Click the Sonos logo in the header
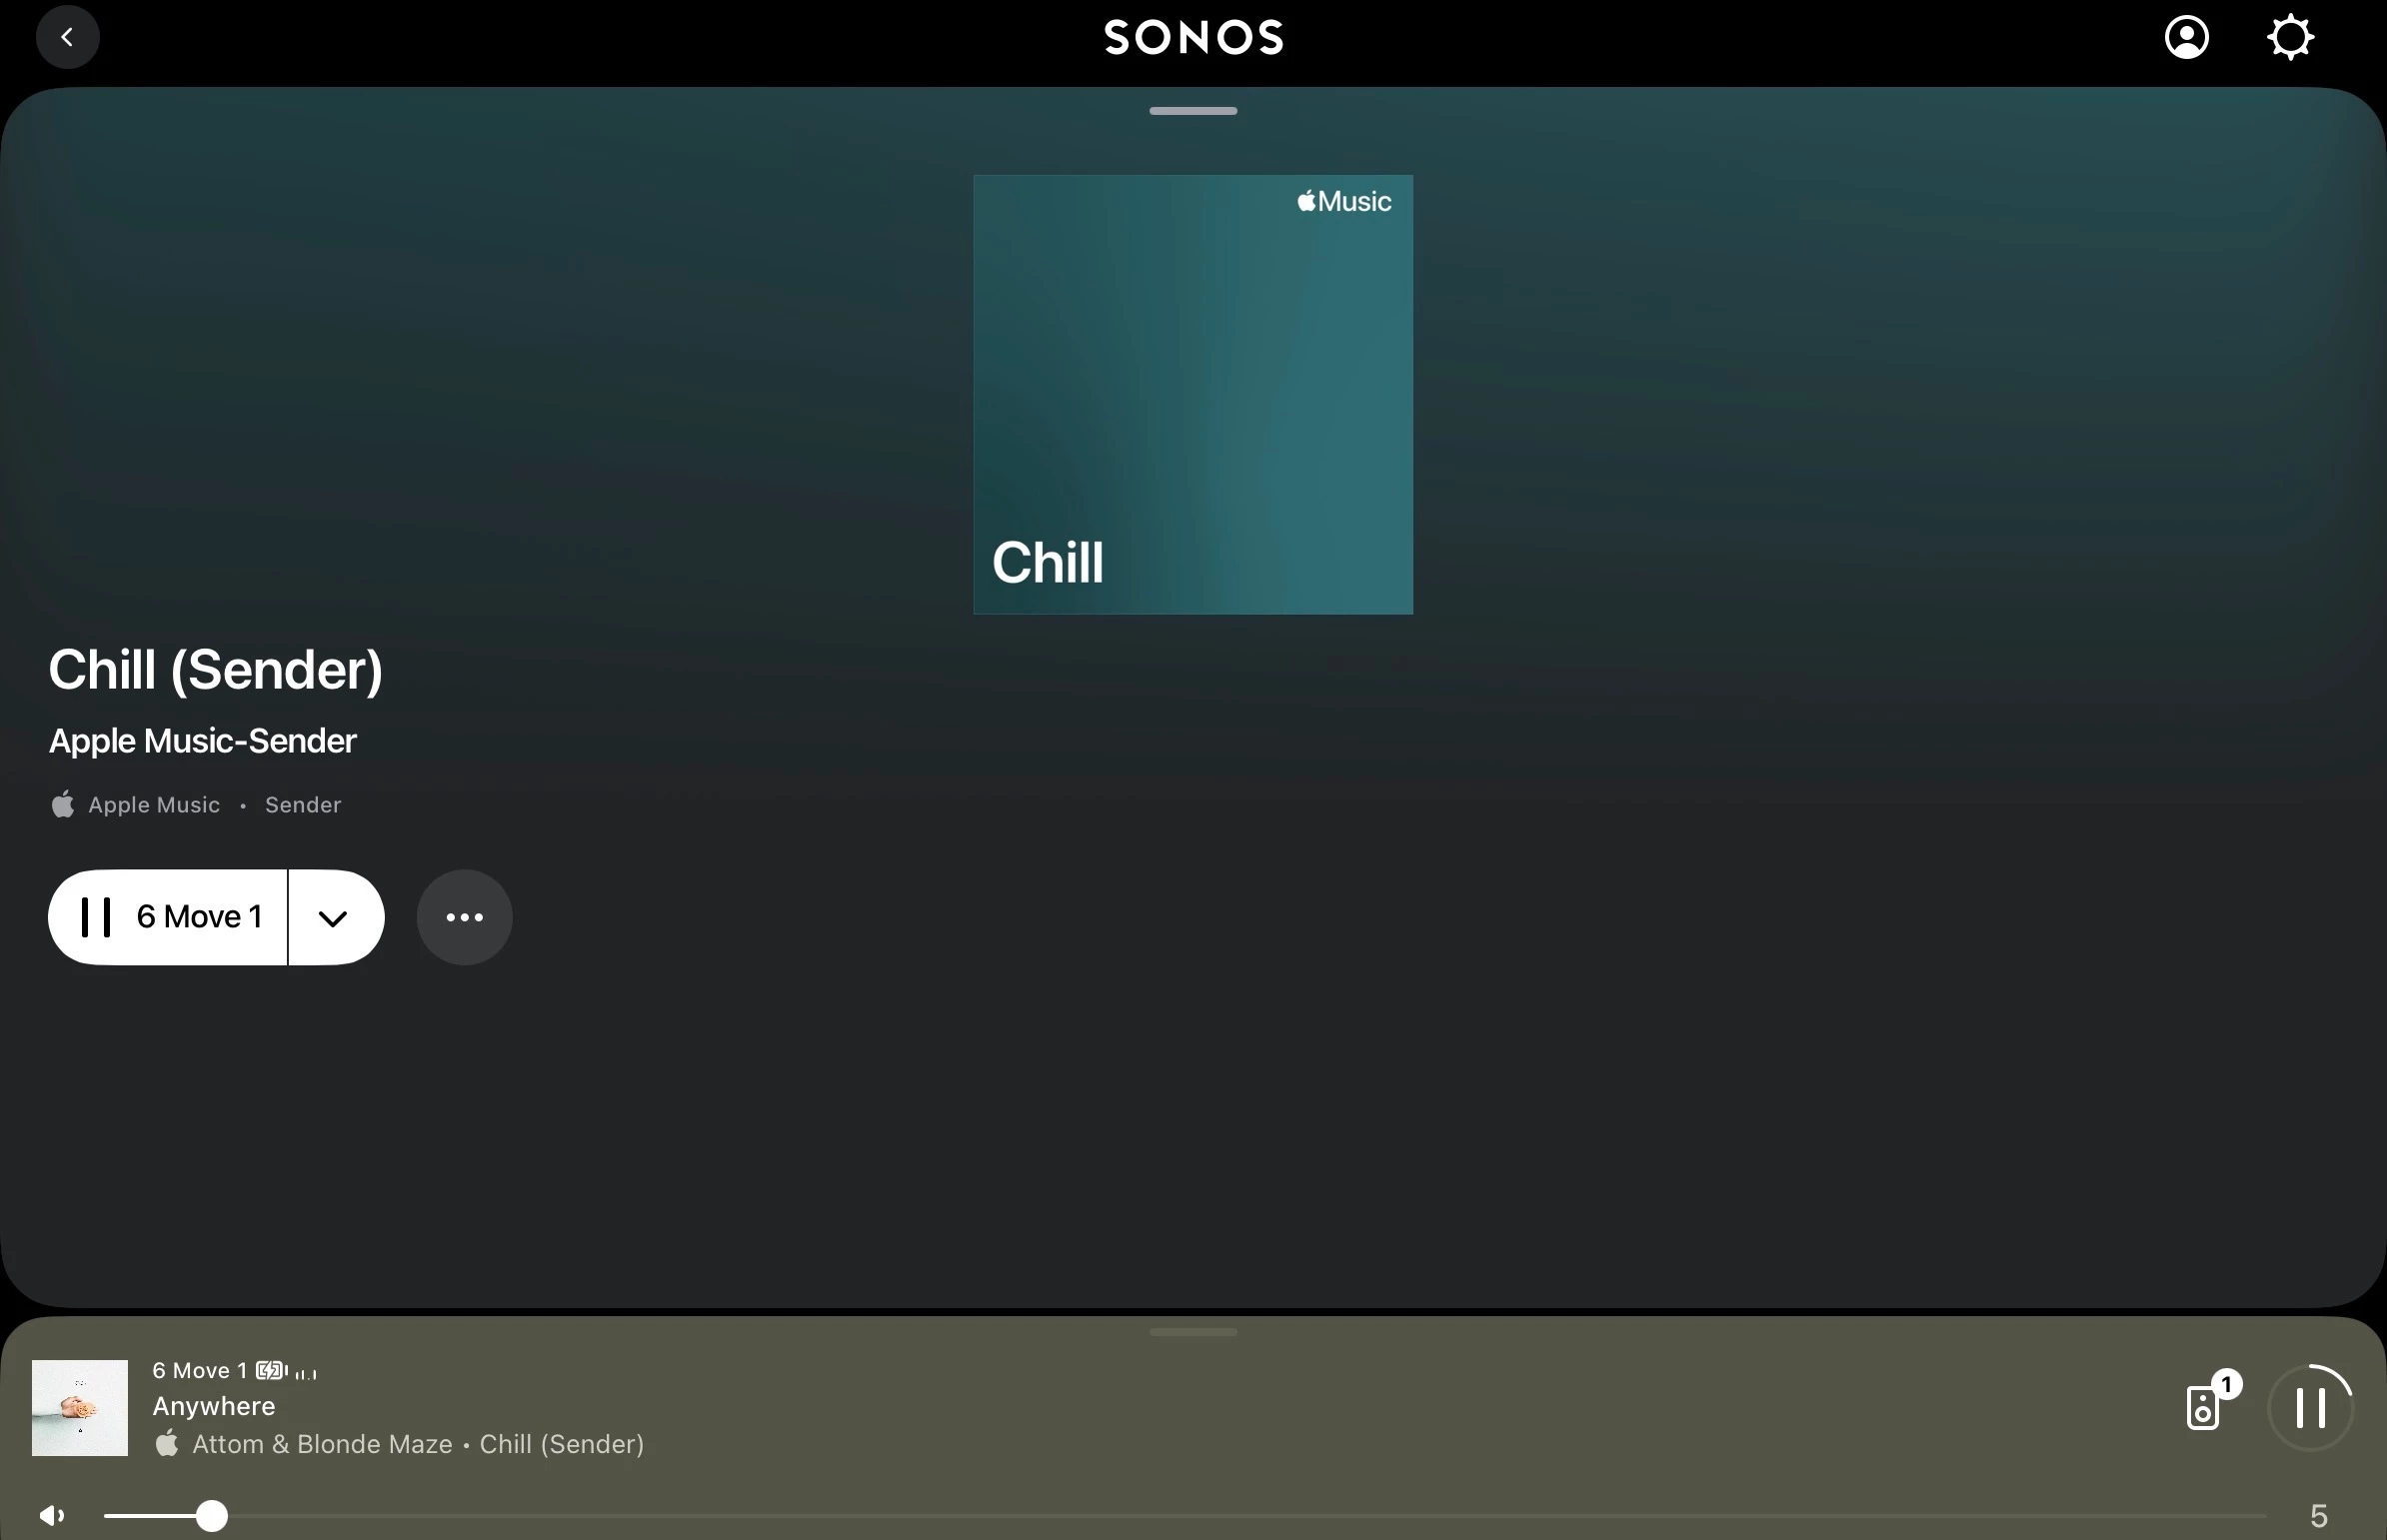The image size is (2387, 1540). [1193, 38]
